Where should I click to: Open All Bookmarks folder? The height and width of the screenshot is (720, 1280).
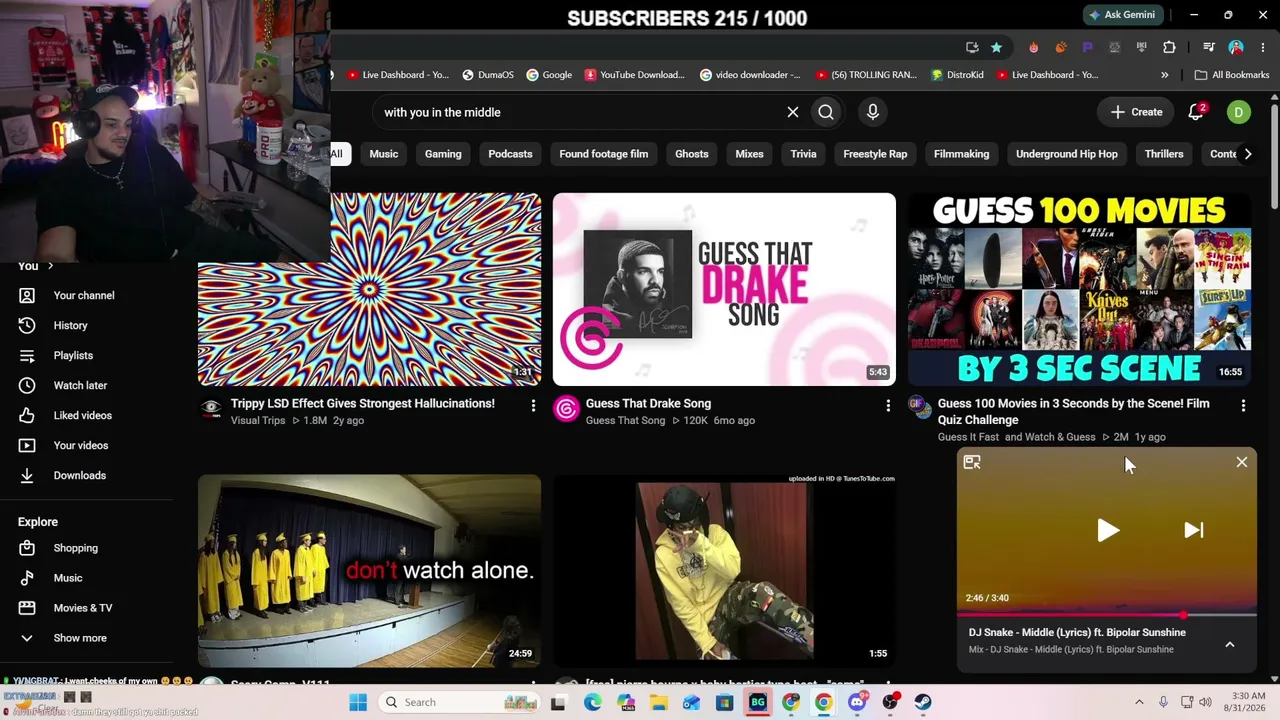1232,75
